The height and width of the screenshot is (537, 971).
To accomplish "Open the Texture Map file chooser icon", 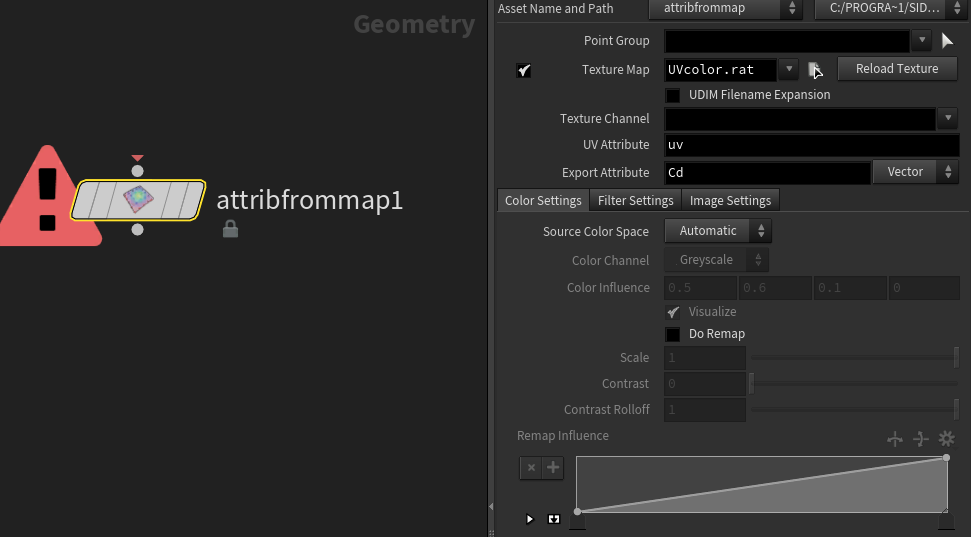I will click(816, 70).
